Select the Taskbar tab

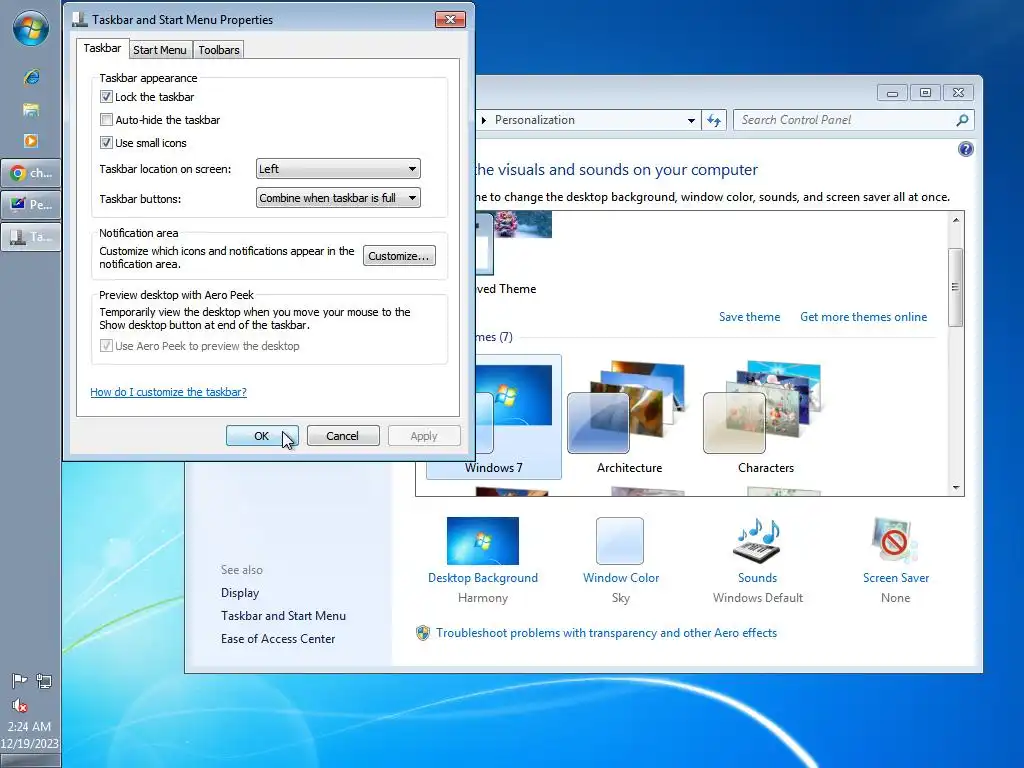[102, 48]
